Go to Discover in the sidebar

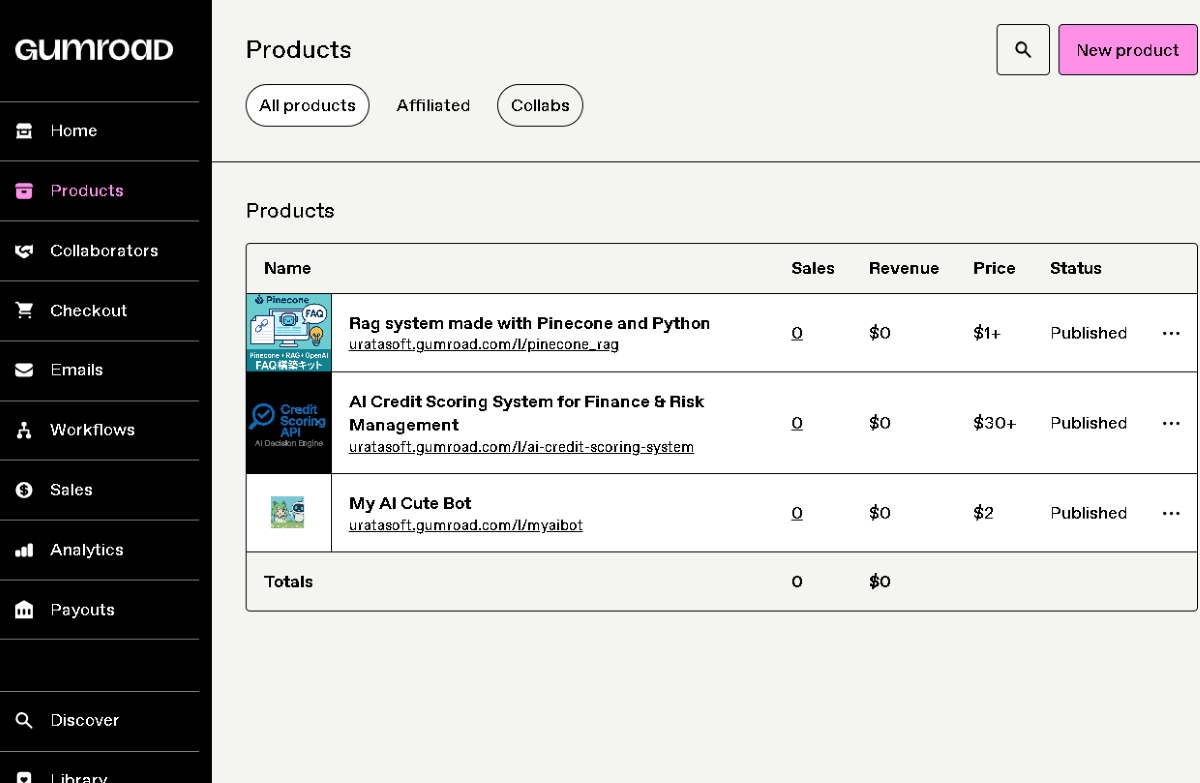click(84, 720)
